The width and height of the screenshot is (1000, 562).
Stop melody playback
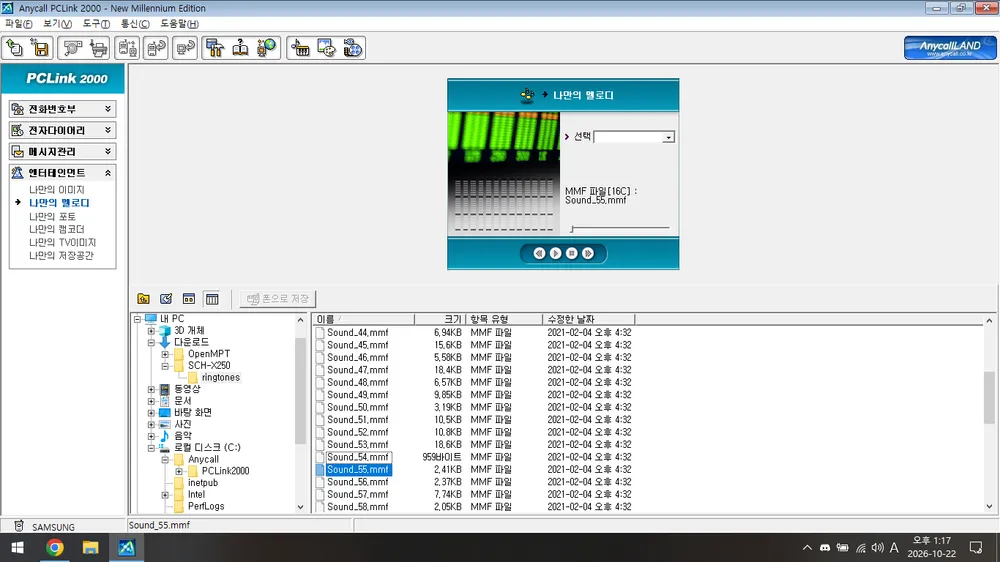coord(572,253)
